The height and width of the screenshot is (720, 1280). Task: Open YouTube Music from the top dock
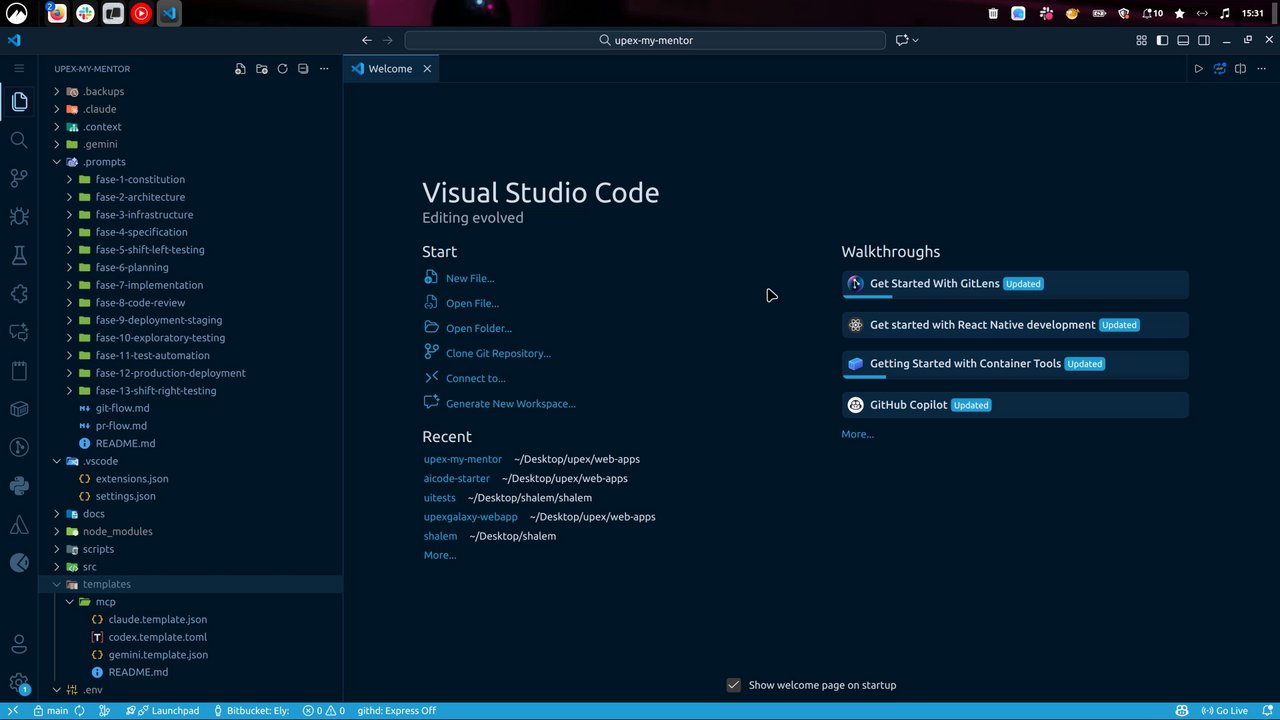click(x=141, y=14)
